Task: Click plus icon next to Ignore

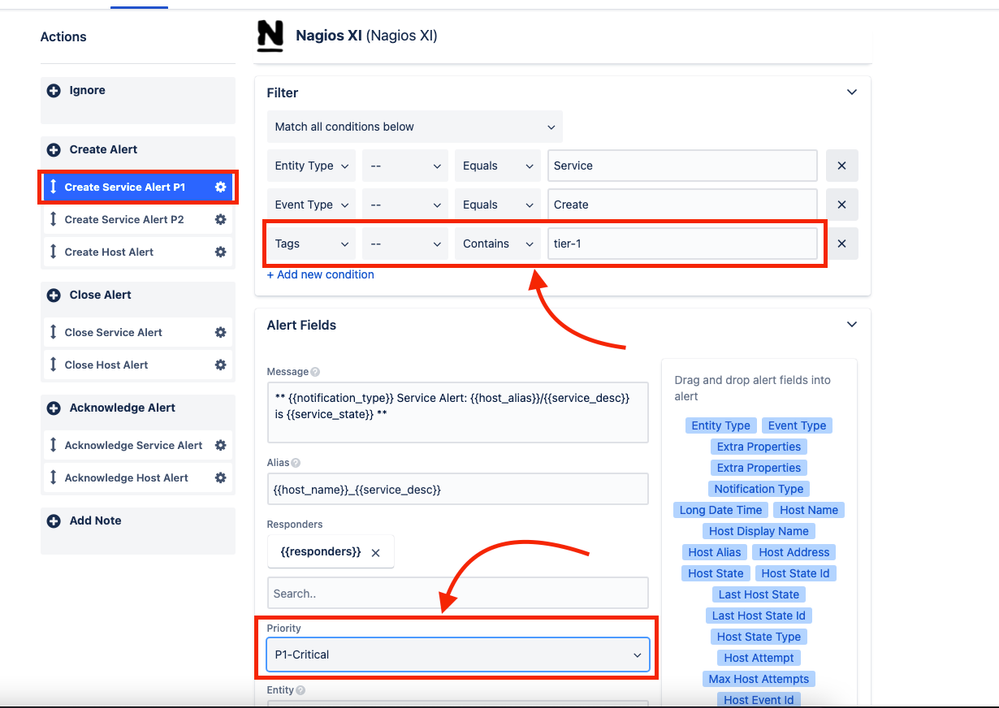Action: 54,90
